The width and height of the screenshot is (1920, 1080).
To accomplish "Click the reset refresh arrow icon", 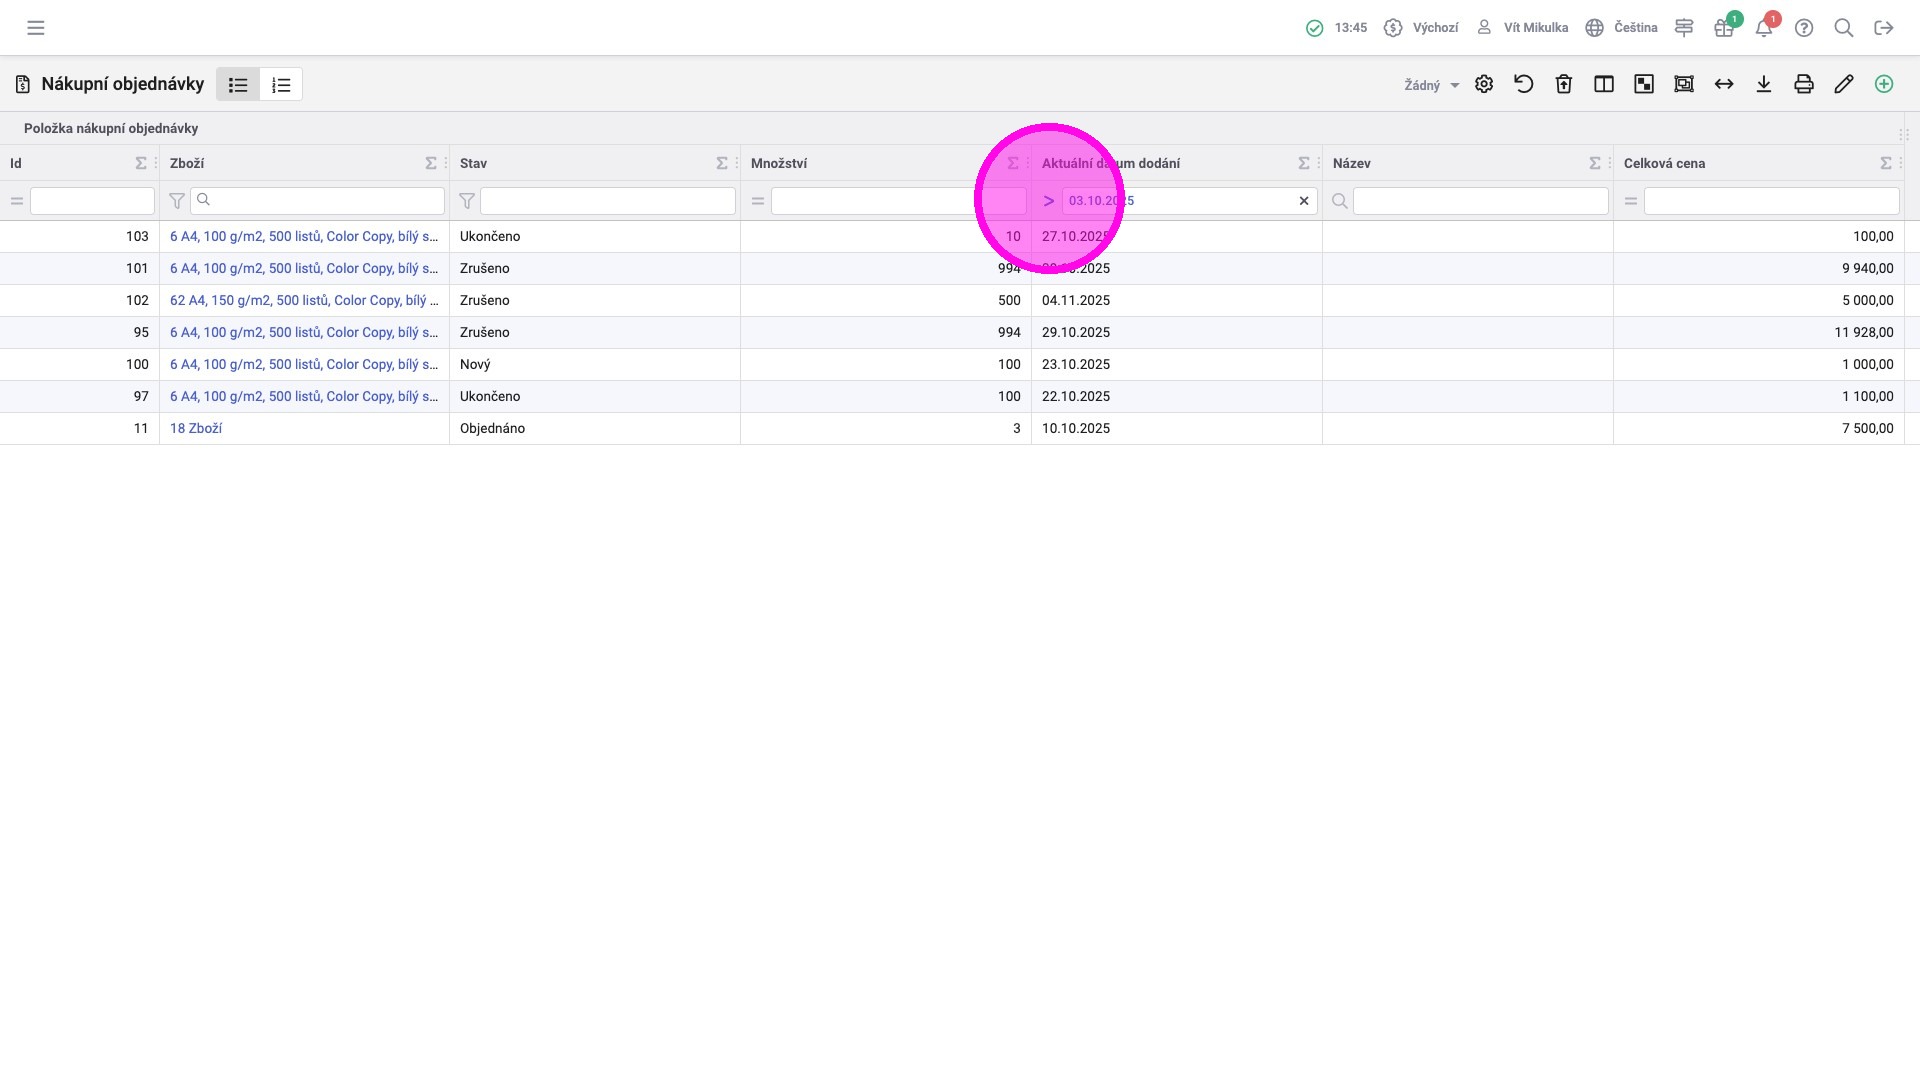I will (x=1524, y=84).
